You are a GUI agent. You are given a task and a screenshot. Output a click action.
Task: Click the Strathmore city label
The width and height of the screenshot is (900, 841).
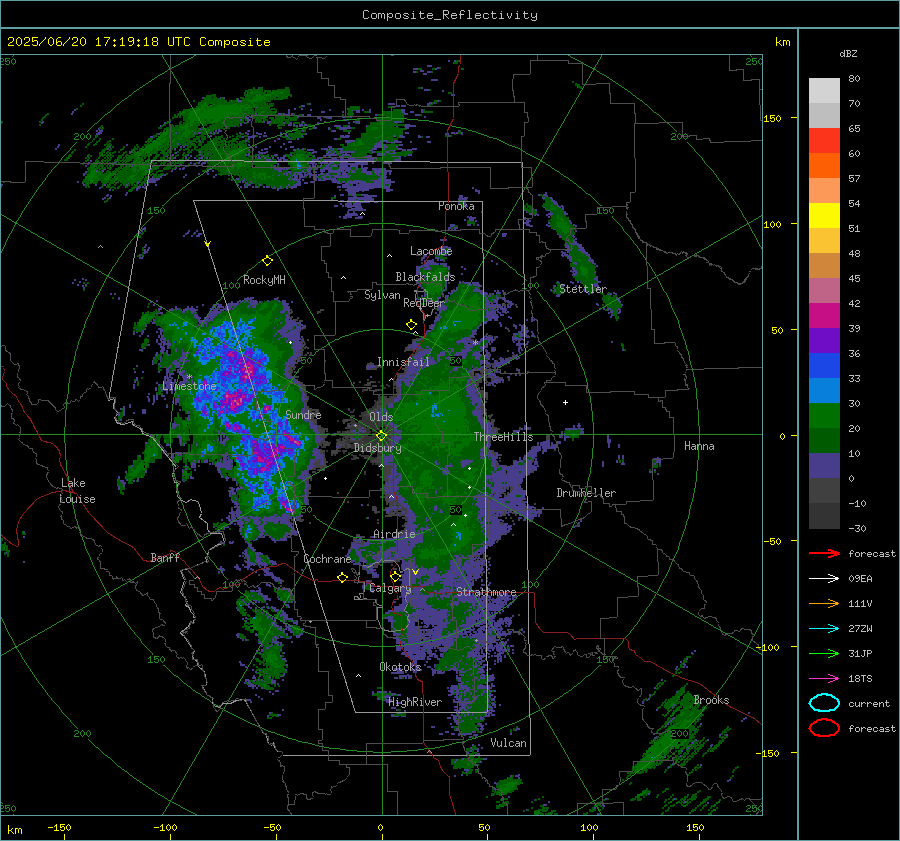click(486, 592)
